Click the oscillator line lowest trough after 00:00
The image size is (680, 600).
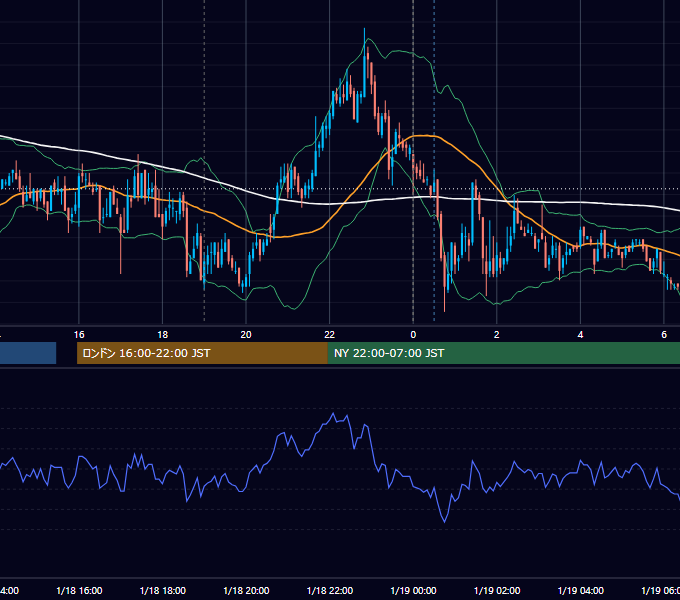[x=445, y=521]
